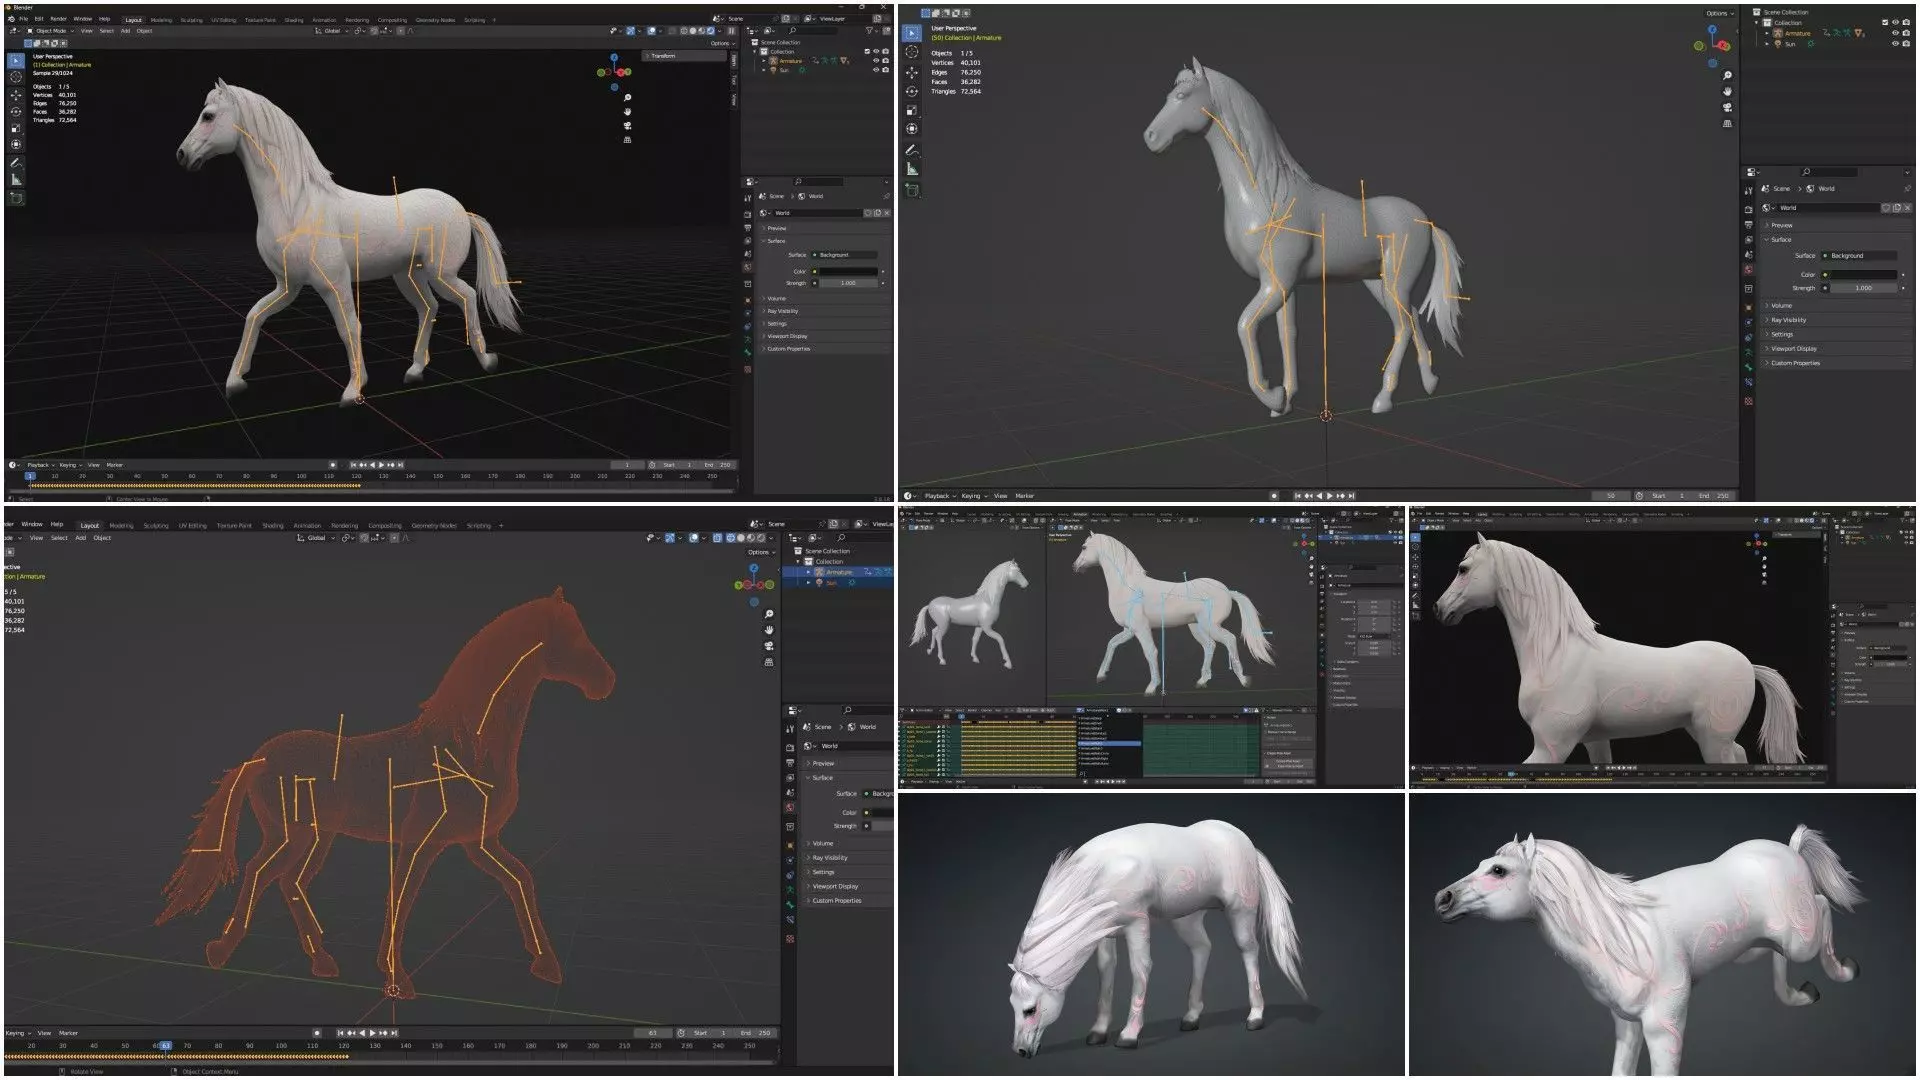Expand the Settings panel in bottom-left World properties
Viewport: 1920px width, 1080px height.
pos(849,872)
